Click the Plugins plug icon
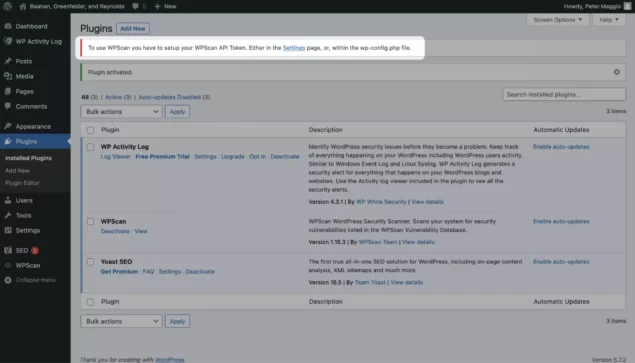Image resolution: width=635 pixels, height=363 pixels. click(x=8, y=141)
